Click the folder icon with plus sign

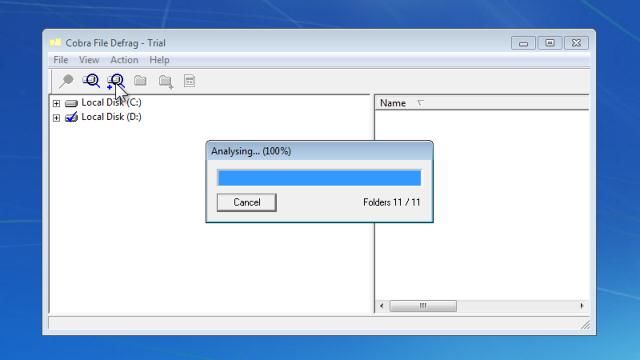[x=166, y=81]
